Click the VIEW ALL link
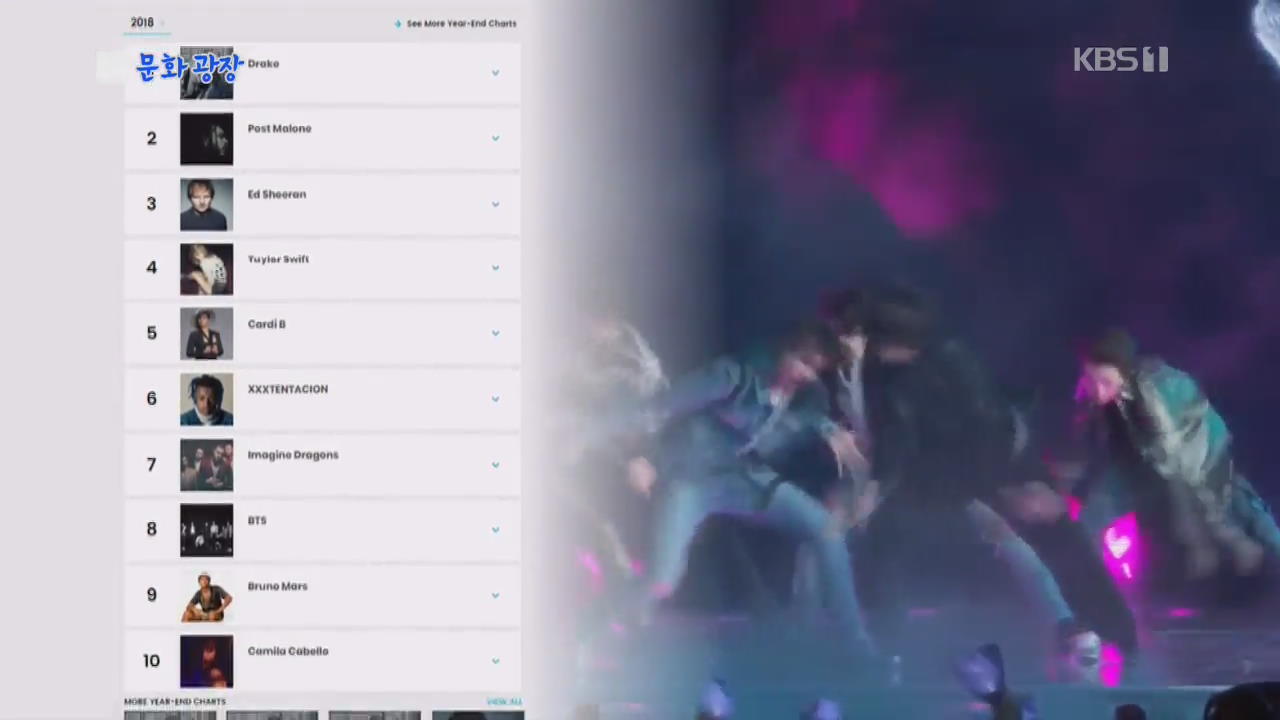This screenshot has height=720, width=1280. [x=504, y=702]
